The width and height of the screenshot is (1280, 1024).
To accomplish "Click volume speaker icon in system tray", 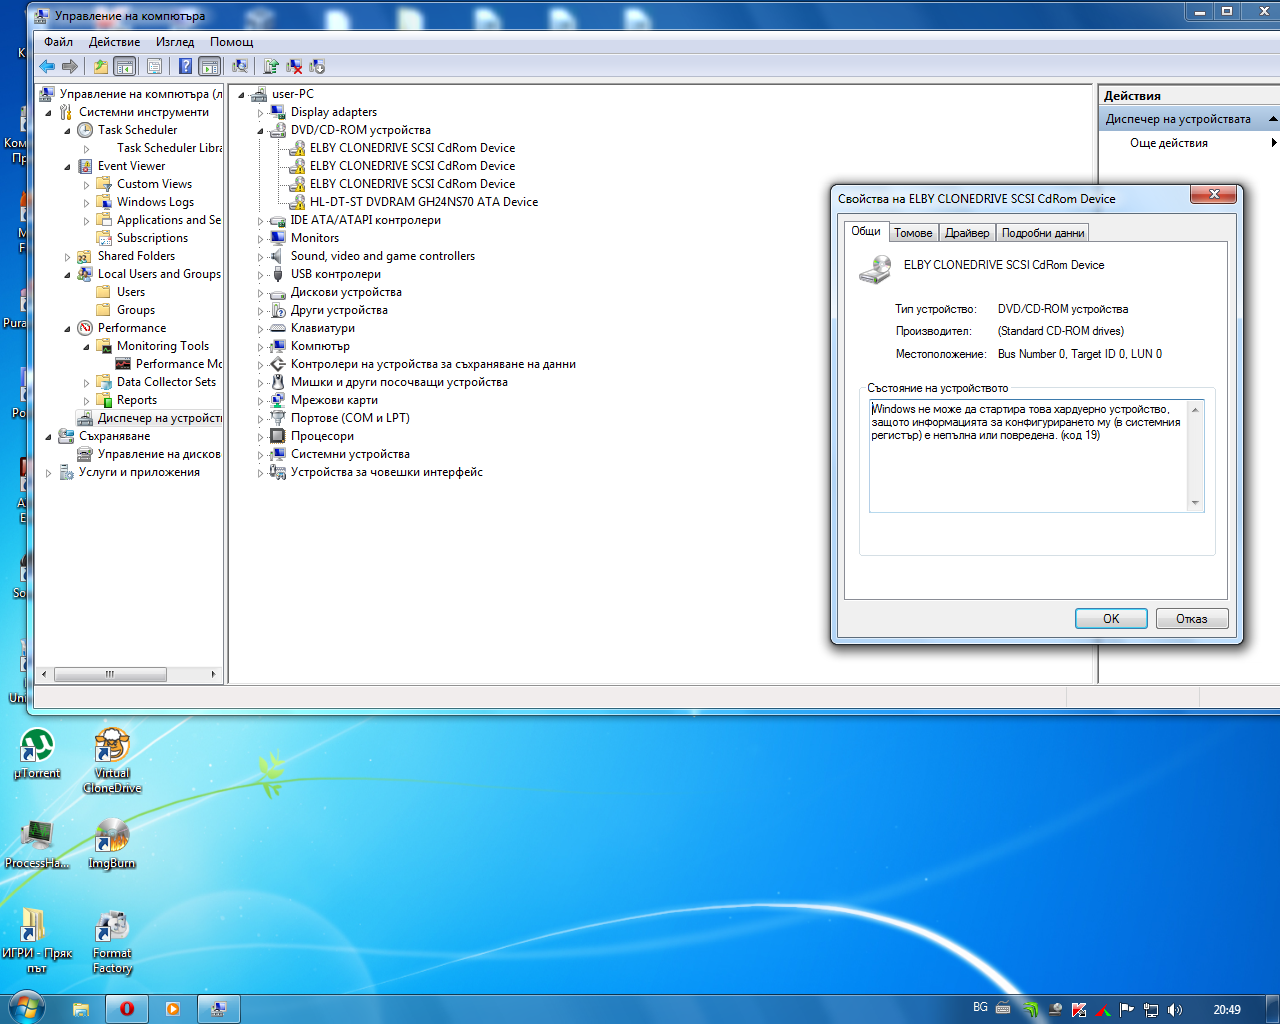I will pyautogui.click(x=1175, y=1010).
